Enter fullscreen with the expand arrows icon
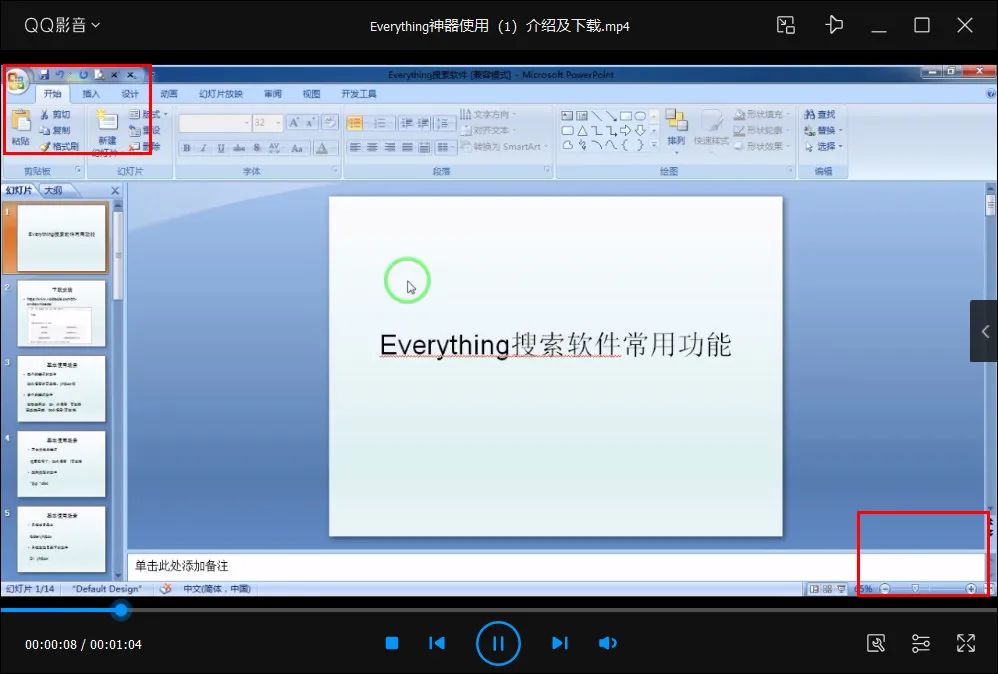Image resolution: width=998 pixels, height=674 pixels. pyautogui.click(x=966, y=643)
